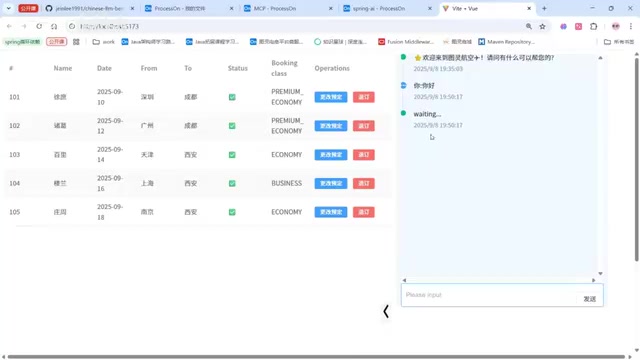Open the work bookmarks folder
This screenshot has height=360, width=640.
click(104, 42)
